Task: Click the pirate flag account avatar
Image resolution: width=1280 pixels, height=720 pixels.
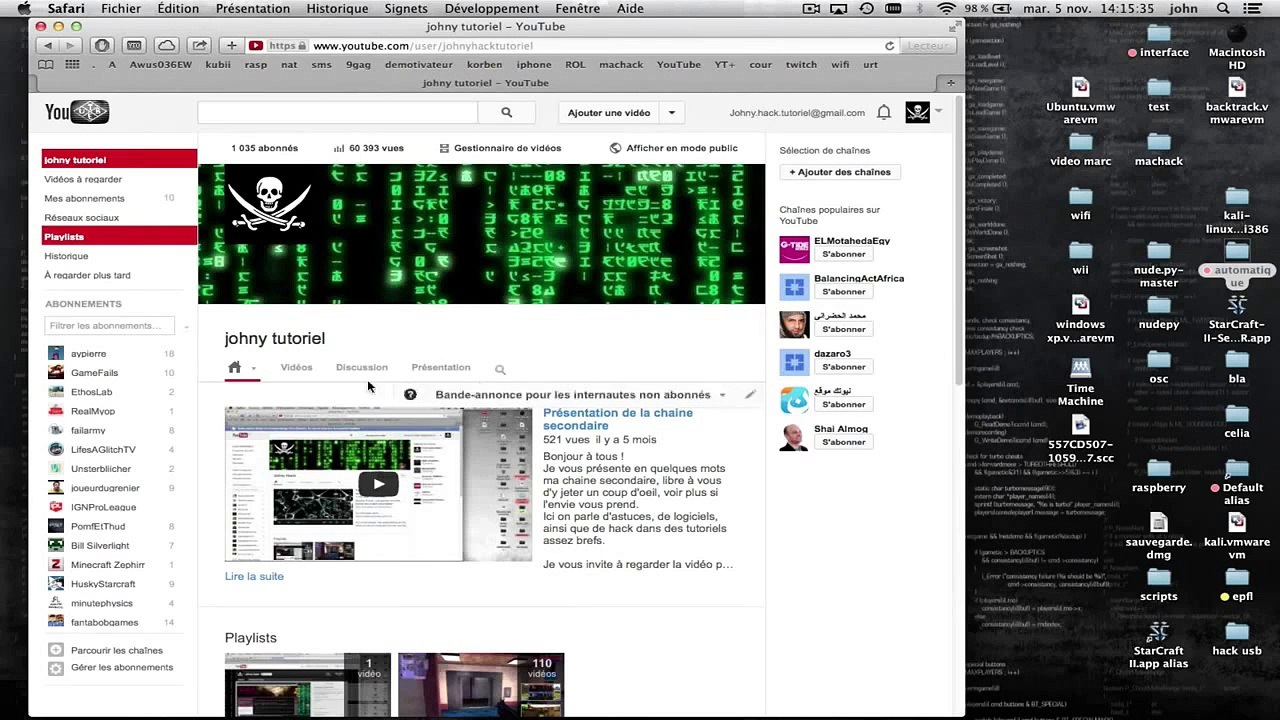Action: (918, 112)
